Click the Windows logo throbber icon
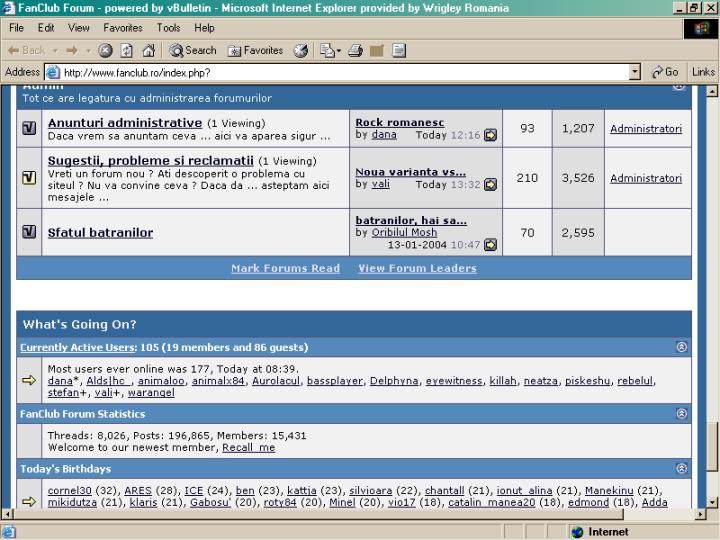 701,29
